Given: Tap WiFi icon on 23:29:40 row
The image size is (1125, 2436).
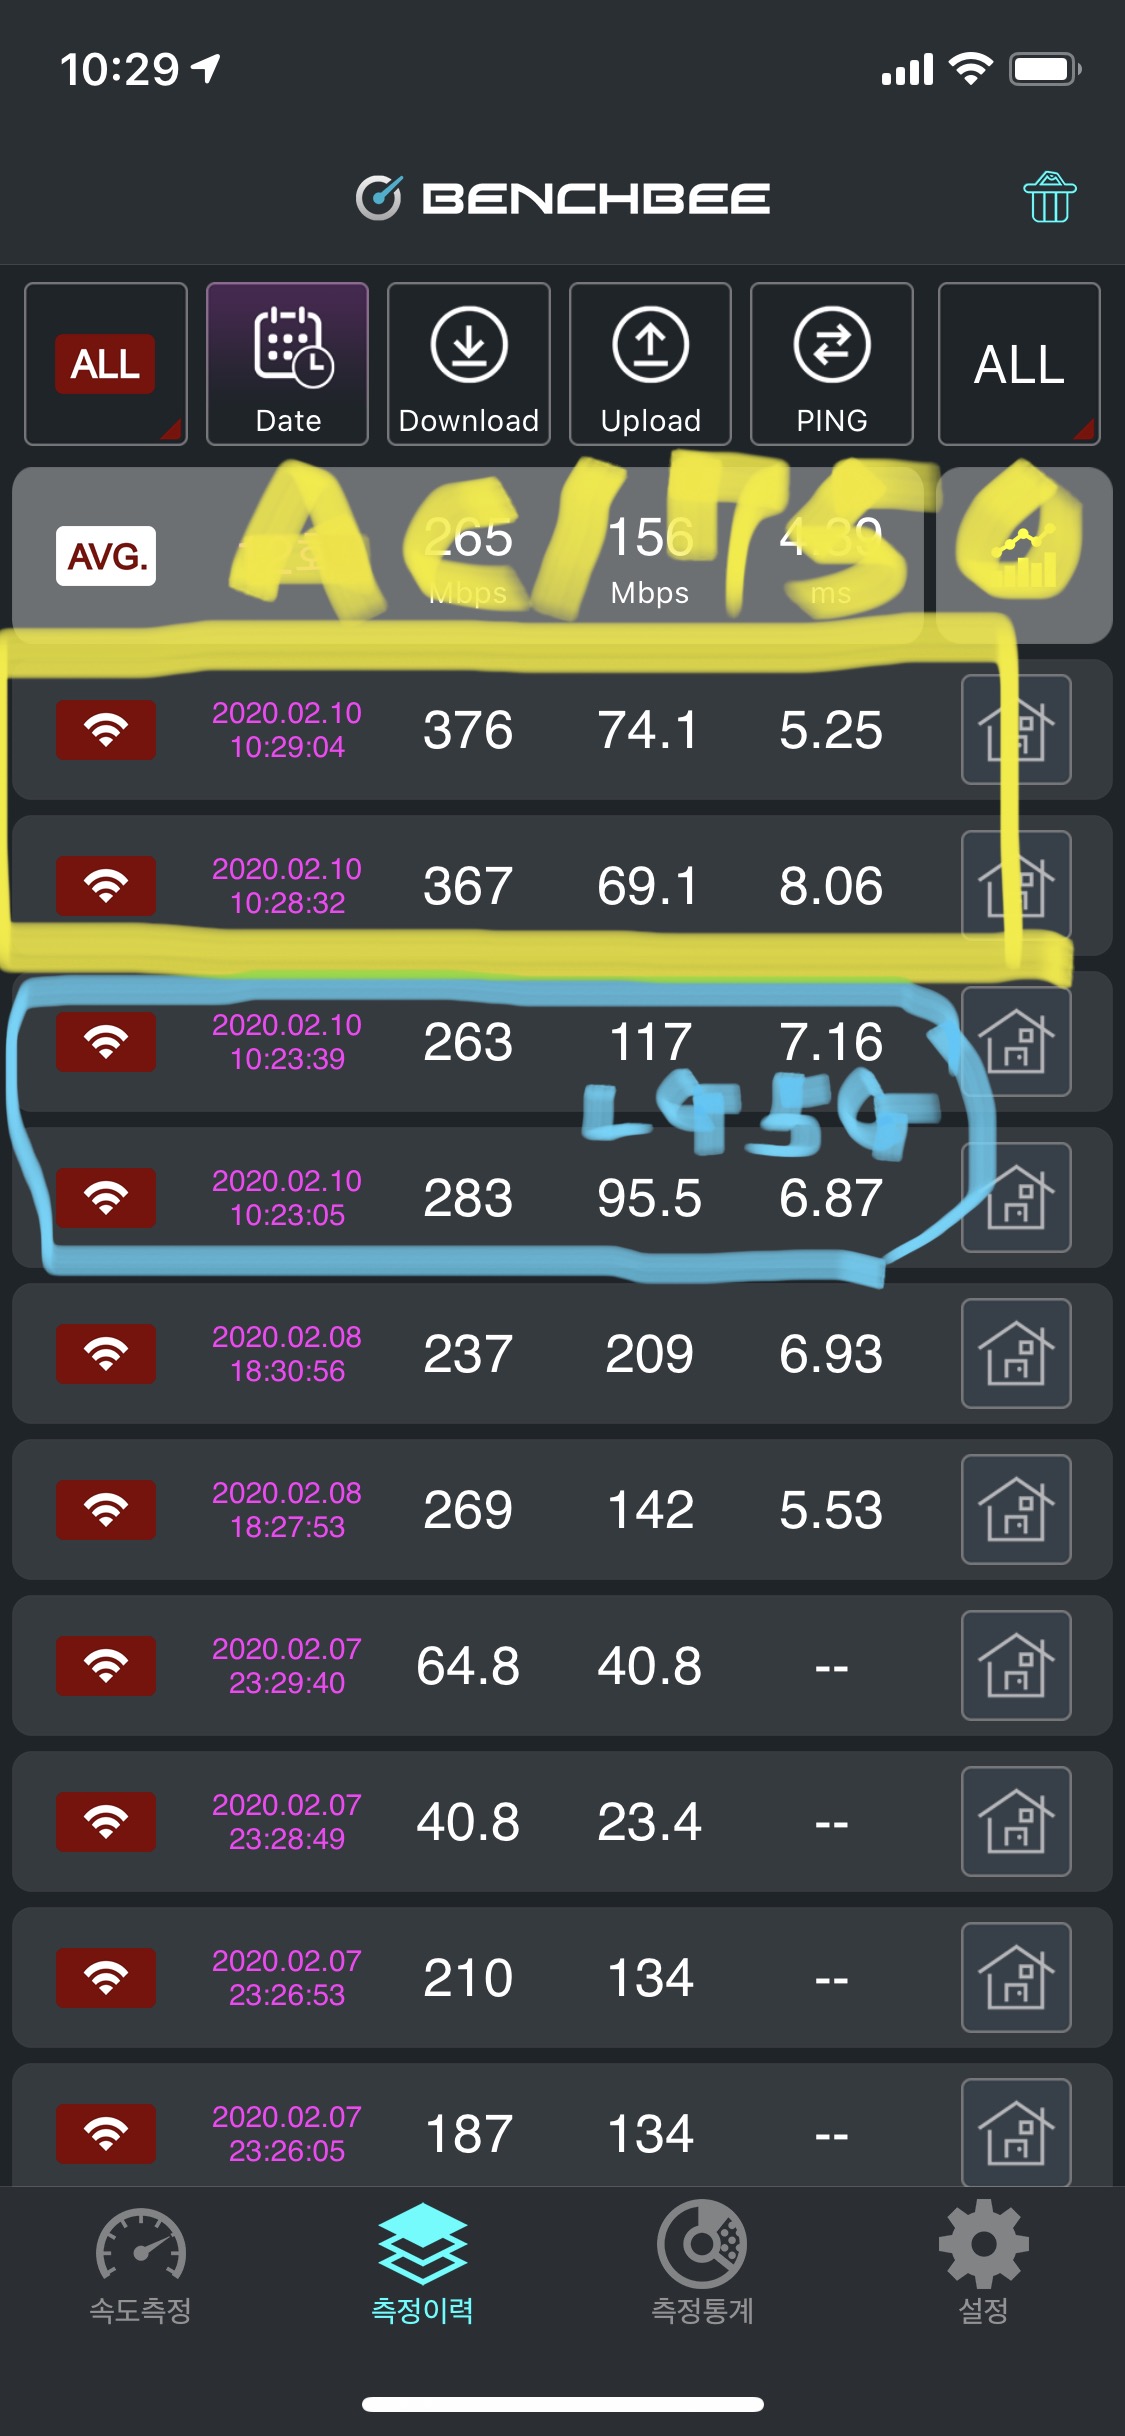Looking at the screenshot, I should click(x=106, y=1665).
